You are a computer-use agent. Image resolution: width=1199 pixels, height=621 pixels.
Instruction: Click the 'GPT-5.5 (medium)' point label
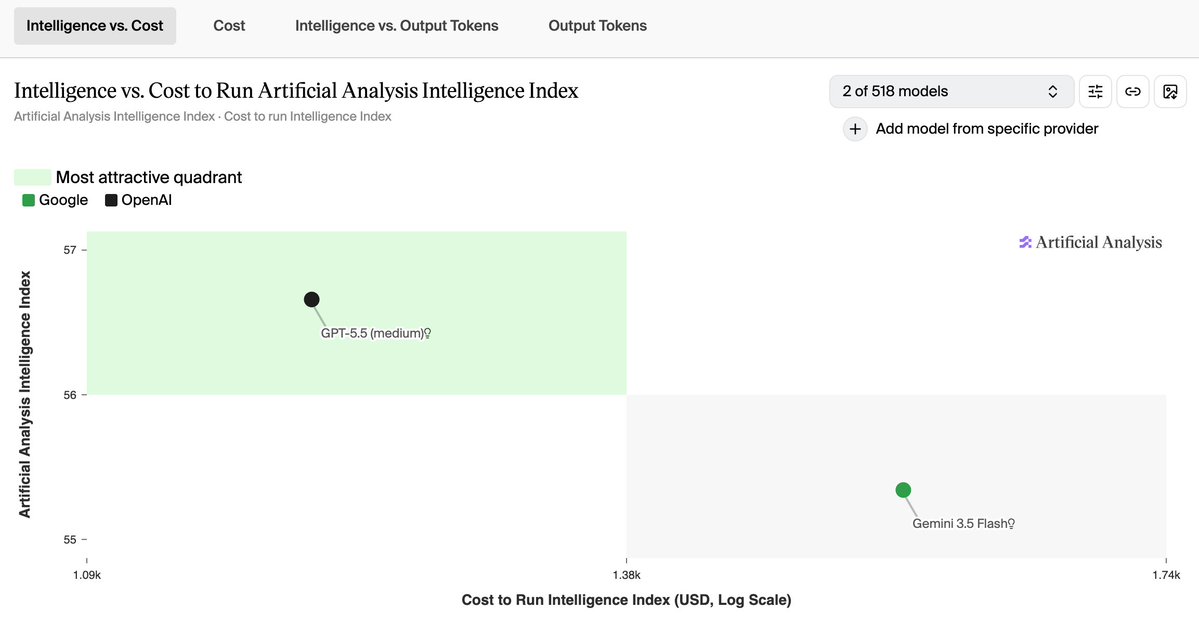pos(372,333)
